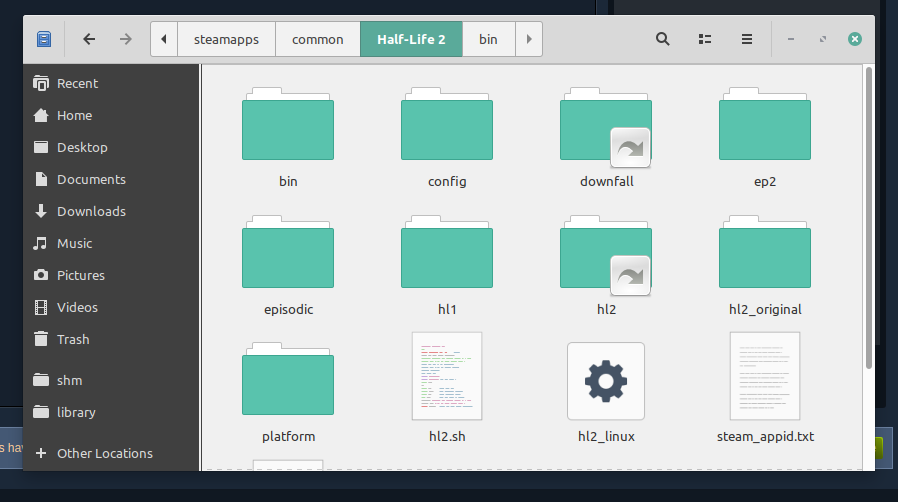Open Other Locations in sidebar
898x502 pixels.
111,453
